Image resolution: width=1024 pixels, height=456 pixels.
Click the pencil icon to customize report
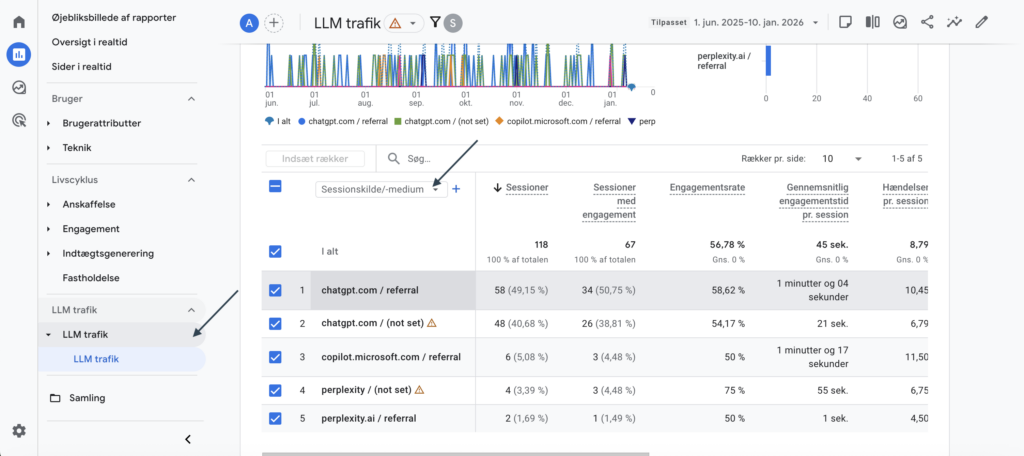coord(982,22)
